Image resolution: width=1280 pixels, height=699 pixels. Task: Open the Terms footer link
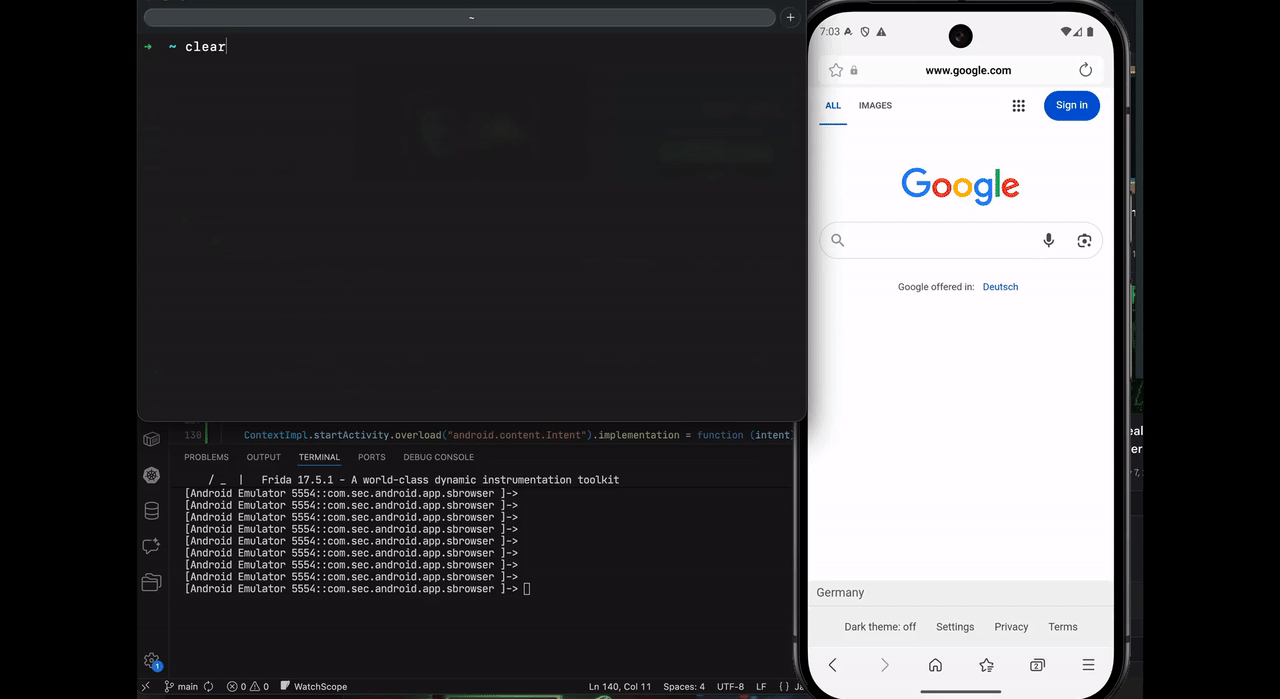click(x=1063, y=627)
